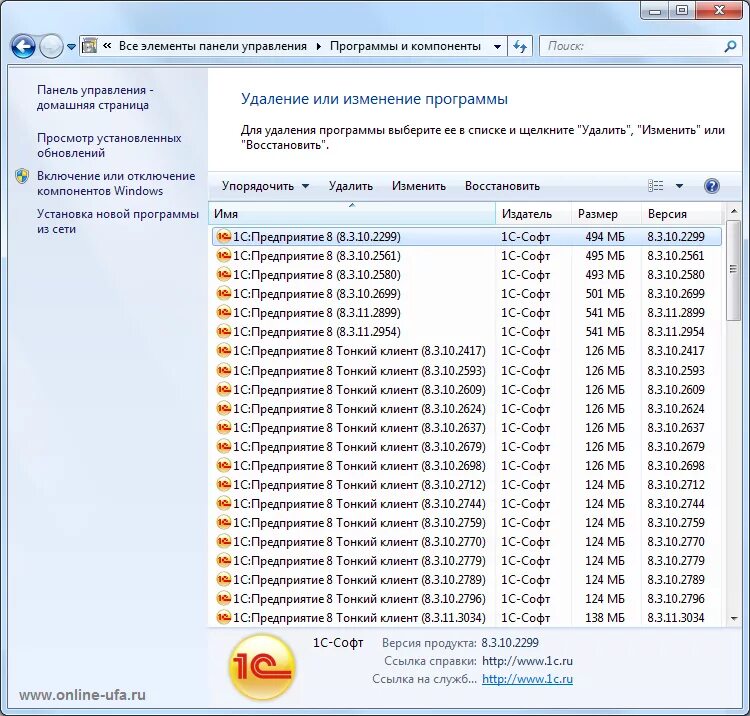
Task: Open the view options dropdown arrow
Action: [x=679, y=186]
